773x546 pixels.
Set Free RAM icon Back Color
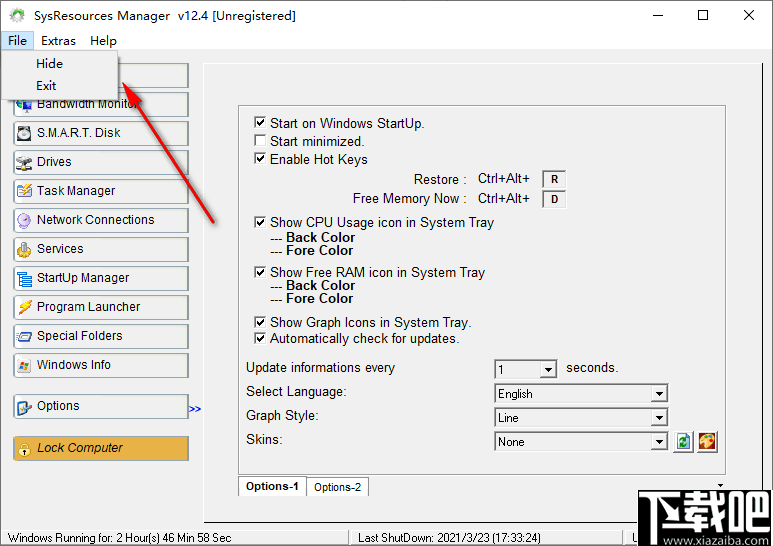coord(320,286)
